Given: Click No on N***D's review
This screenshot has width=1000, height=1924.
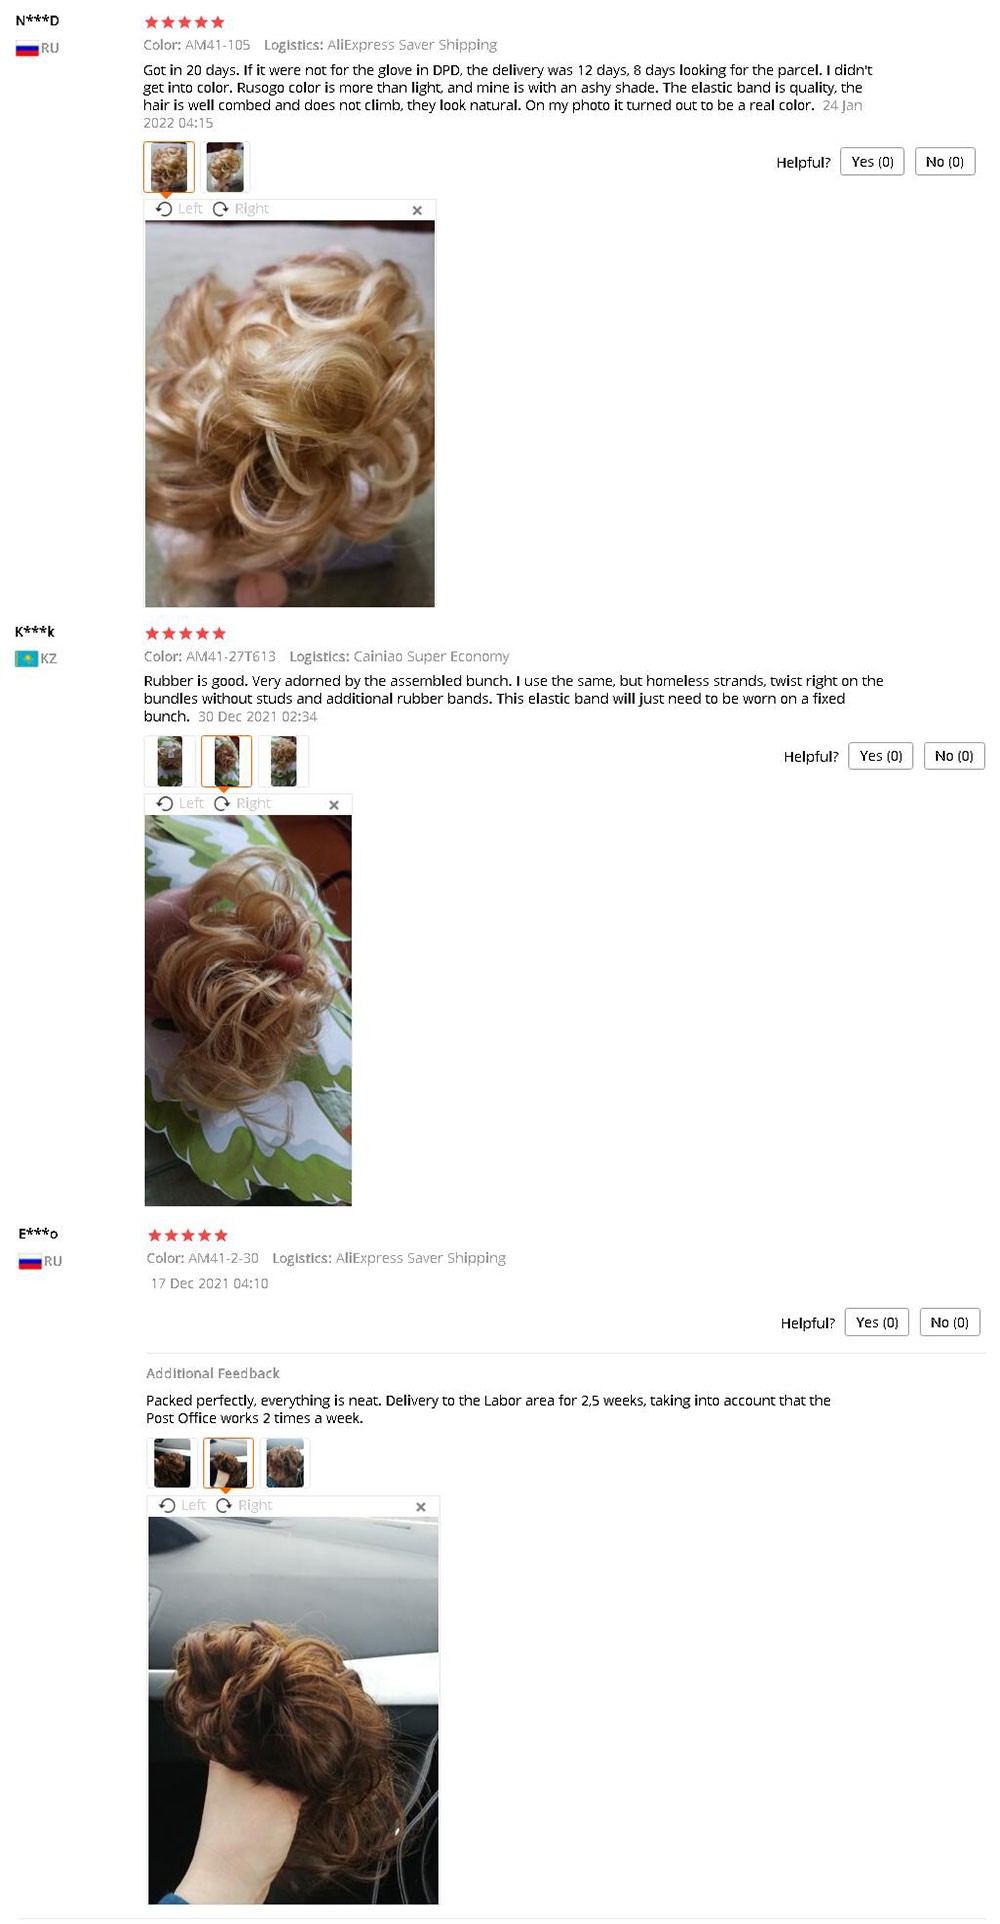Looking at the screenshot, I should (x=945, y=162).
